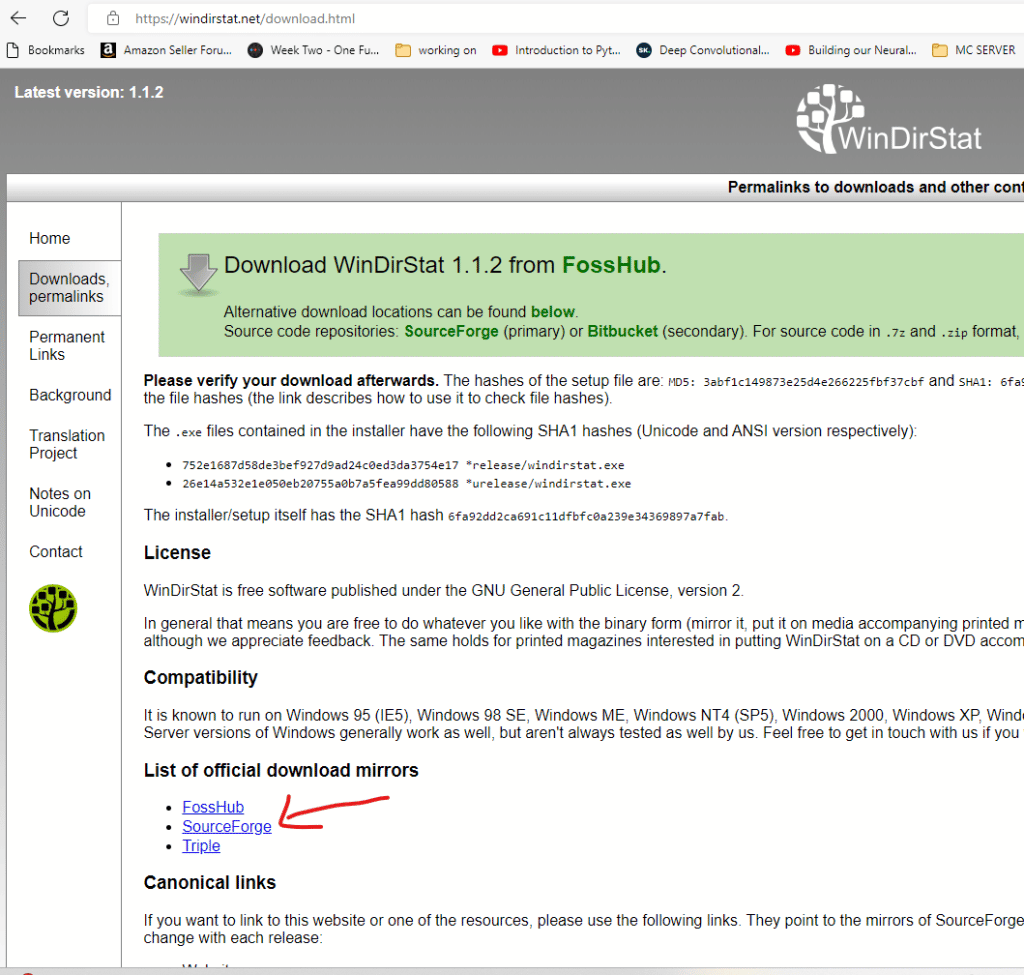Click the release/windirstat.exe hash line
Screen dimensions: 1024x975
[x=403, y=465]
